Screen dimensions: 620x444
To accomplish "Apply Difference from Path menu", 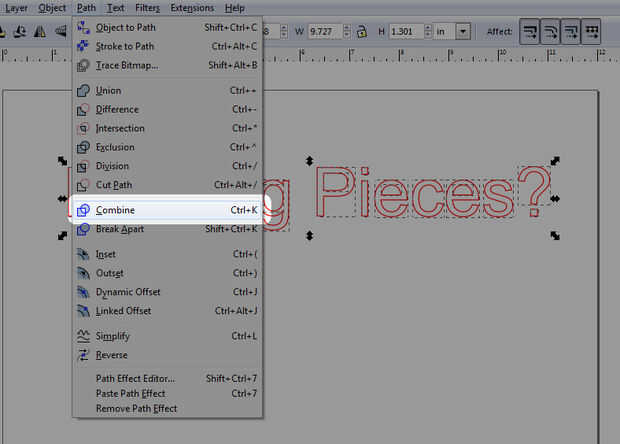I will [167, 109].
